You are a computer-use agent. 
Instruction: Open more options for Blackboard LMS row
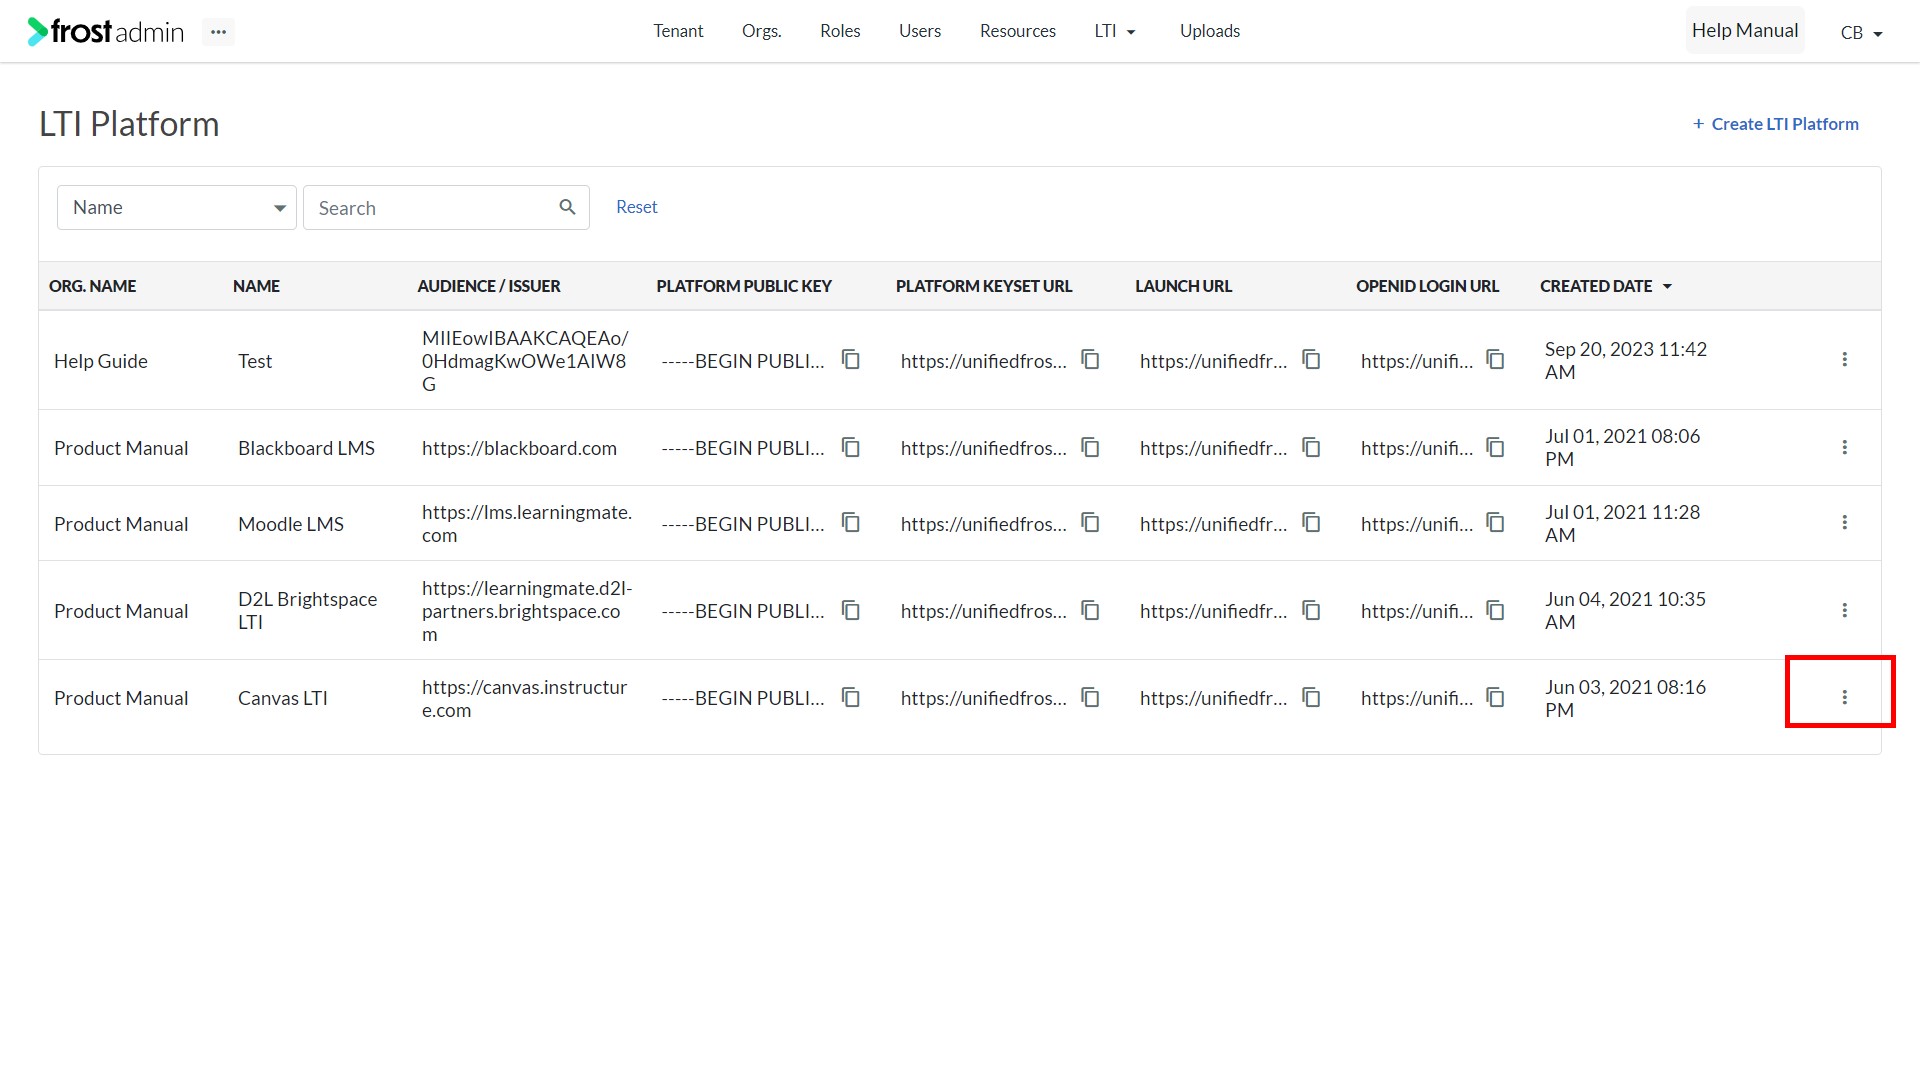(x=1845, y=448)
